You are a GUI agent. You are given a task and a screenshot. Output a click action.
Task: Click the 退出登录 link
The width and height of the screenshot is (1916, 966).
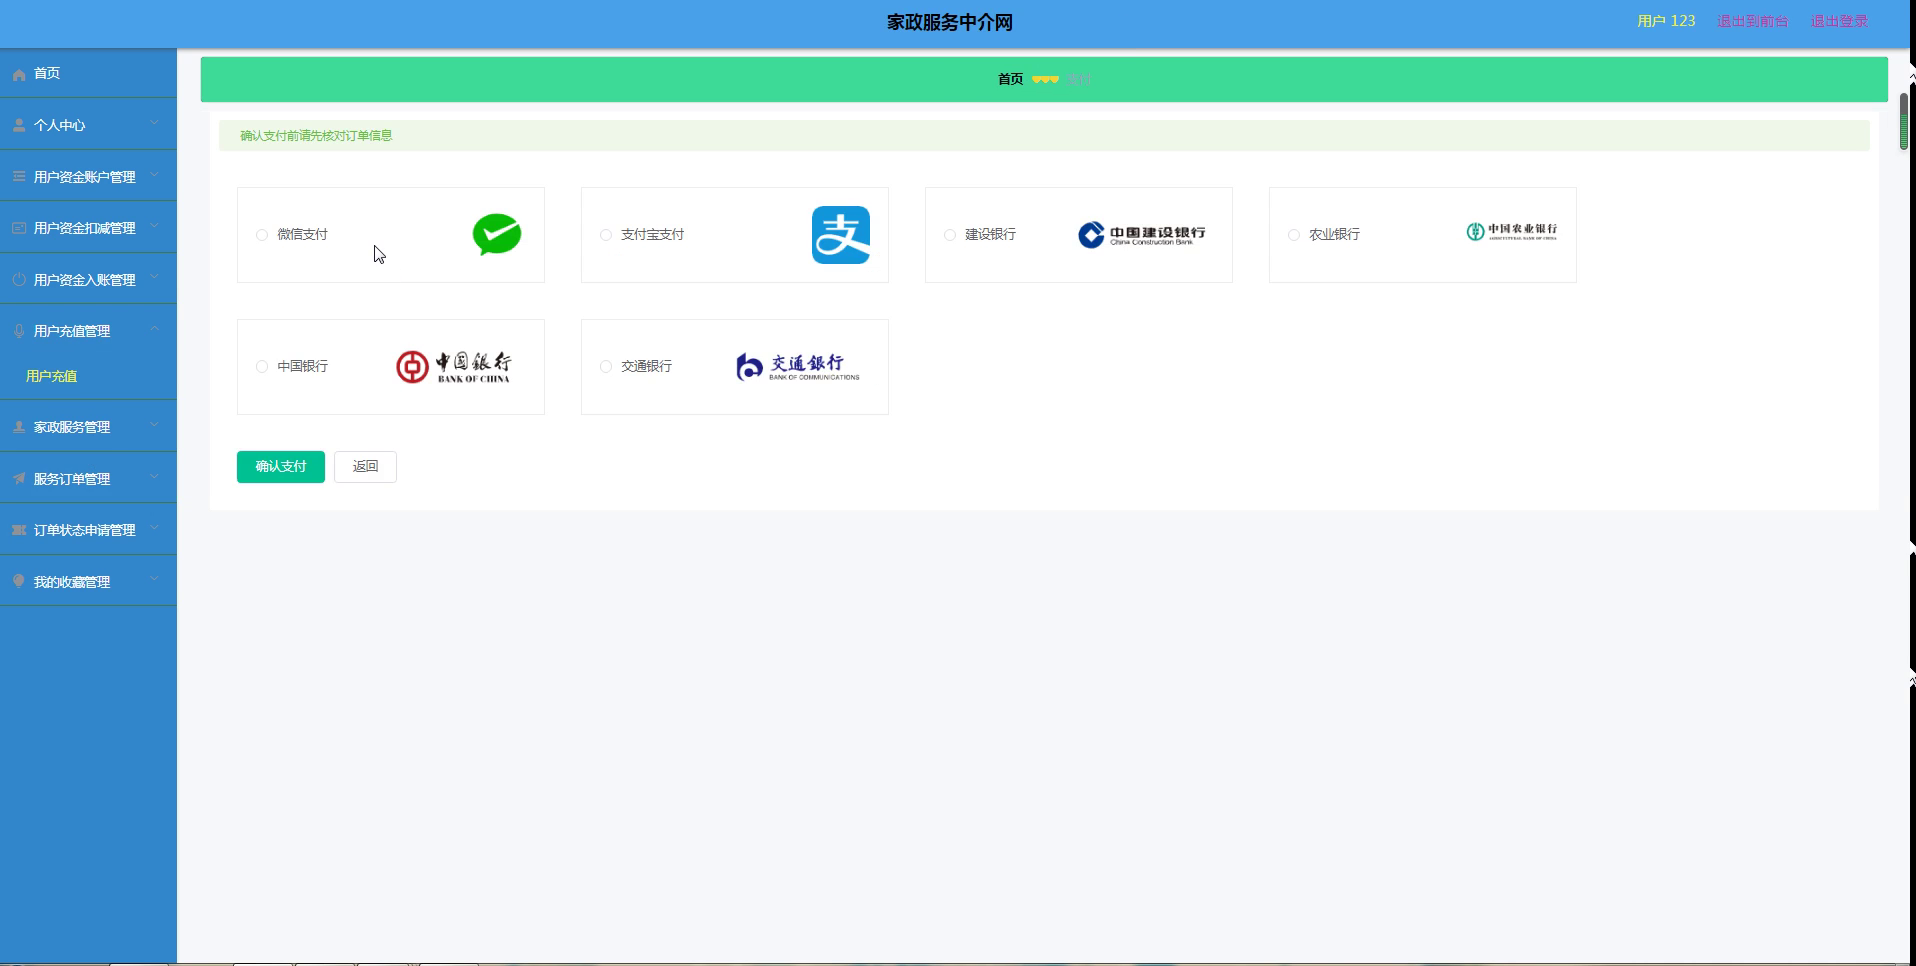pos(1839,21)
